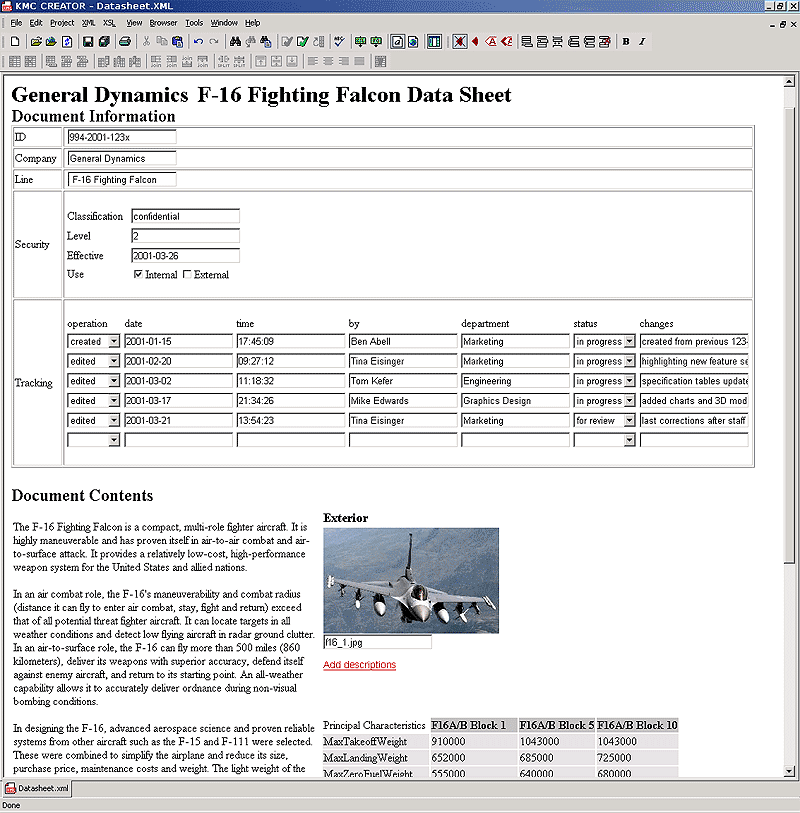800x813 pixels.
Task: Open the Browser menu
Action: (x=163, y=23)
